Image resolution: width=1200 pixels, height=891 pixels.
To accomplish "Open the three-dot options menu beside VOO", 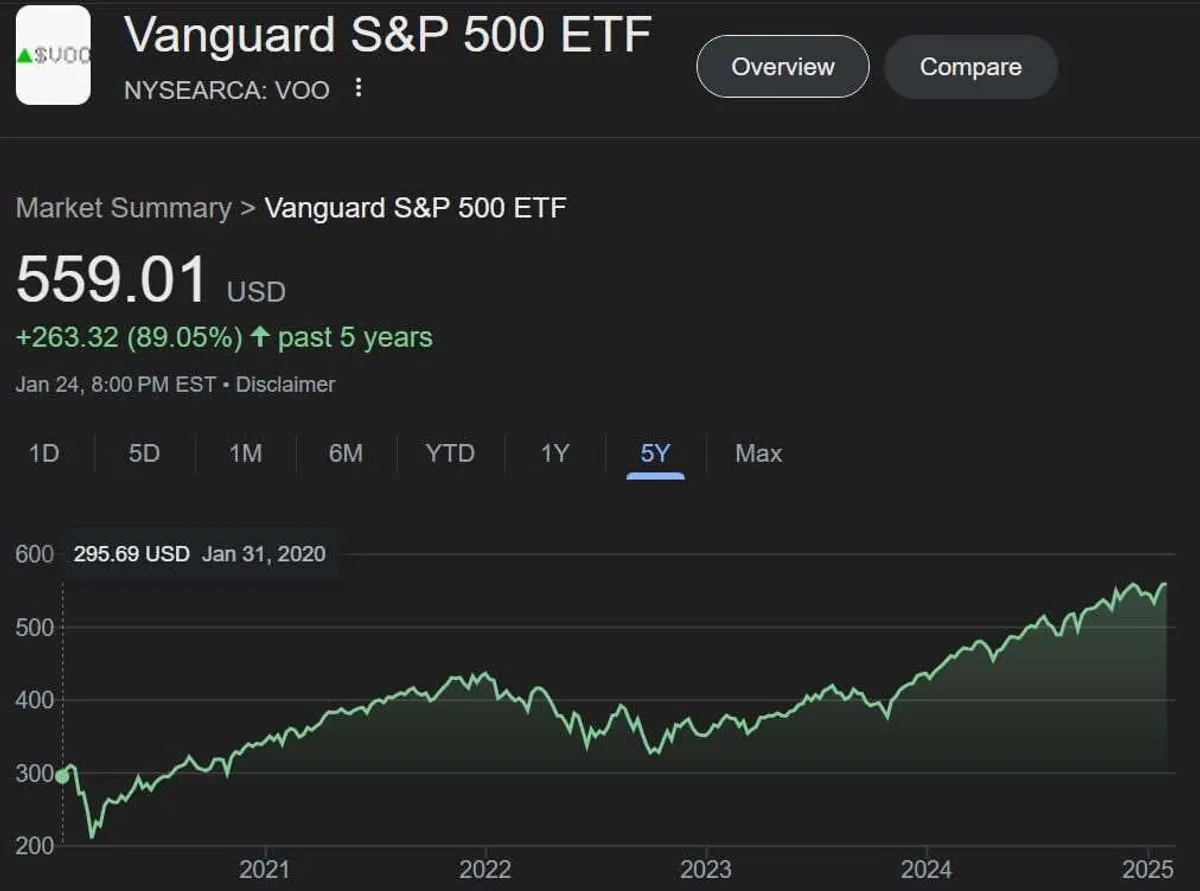I will [x=359, y=89].
